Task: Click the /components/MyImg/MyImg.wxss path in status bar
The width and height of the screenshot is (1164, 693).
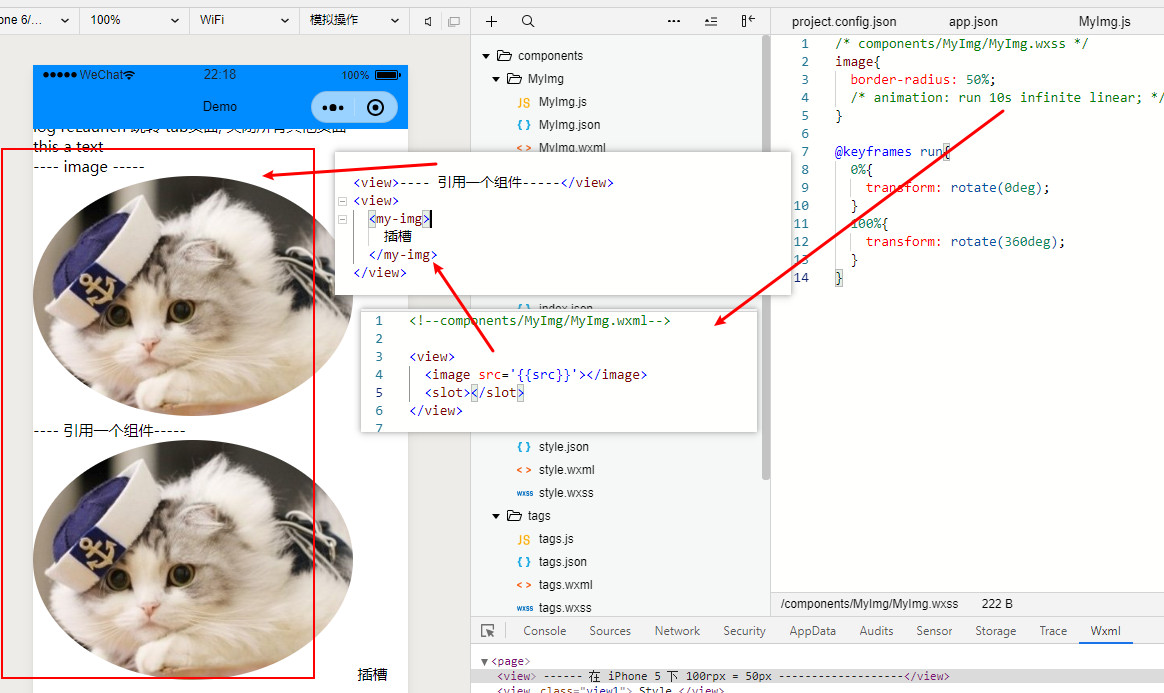Action: click(x=869, y=604)
